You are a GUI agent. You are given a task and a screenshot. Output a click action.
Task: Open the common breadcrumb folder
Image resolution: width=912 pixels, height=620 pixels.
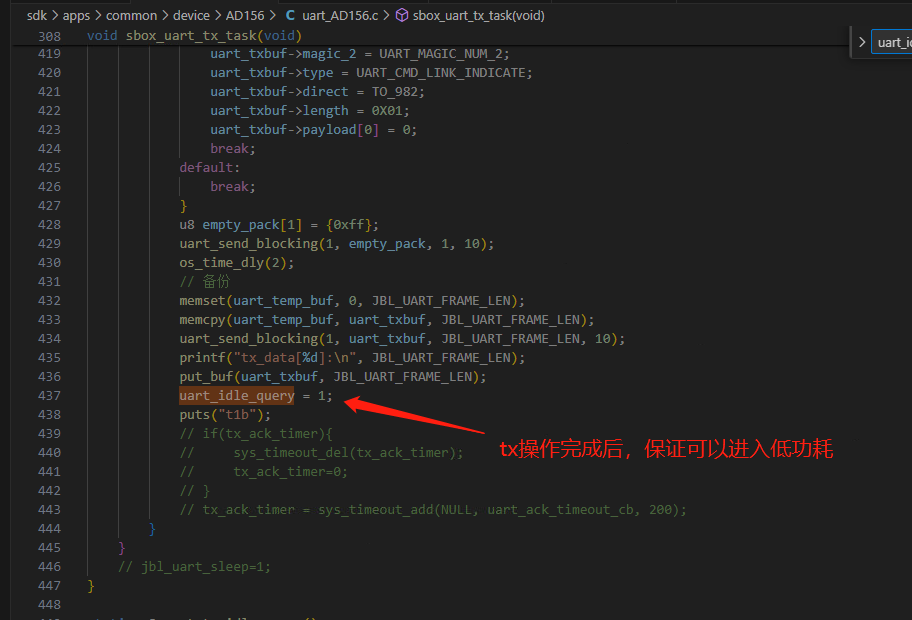pos(131,15)
